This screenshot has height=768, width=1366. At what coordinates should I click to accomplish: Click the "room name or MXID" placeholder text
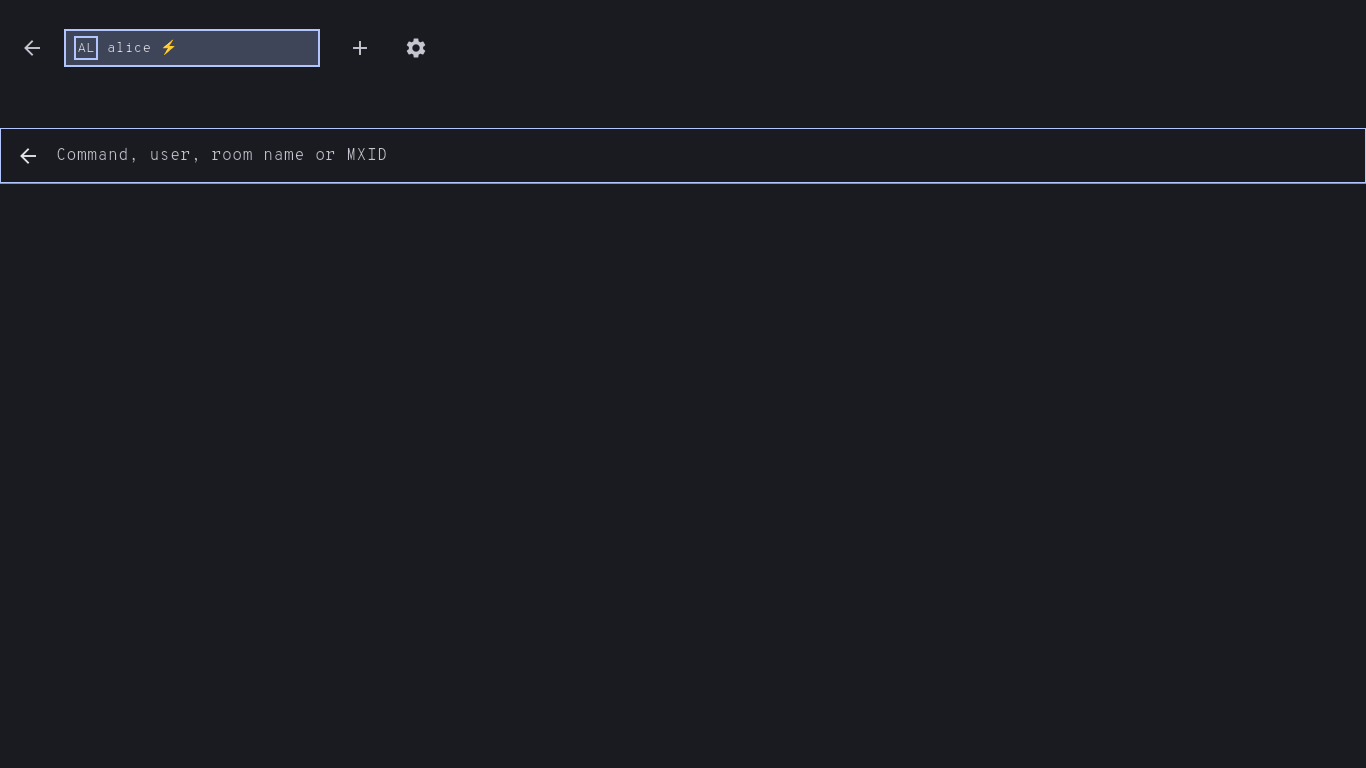299,155
